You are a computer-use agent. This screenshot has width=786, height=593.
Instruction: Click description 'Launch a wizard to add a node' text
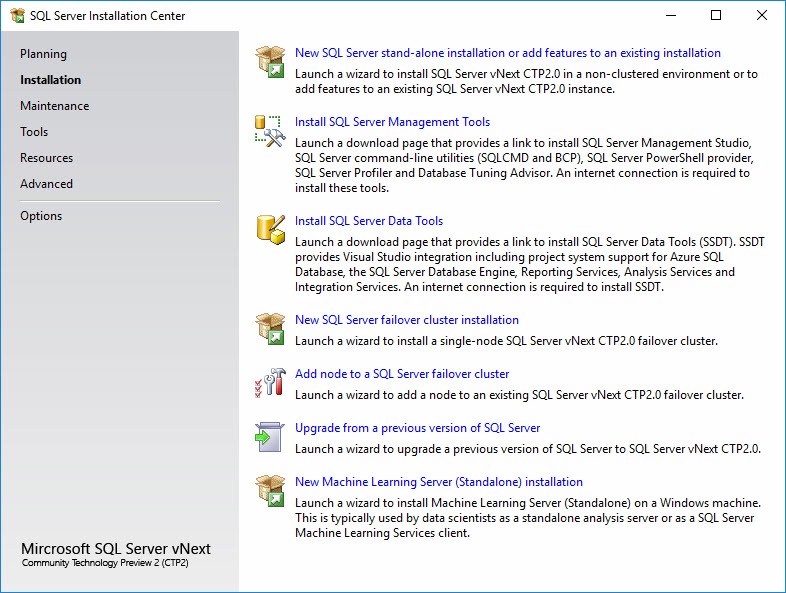click(519, 395)
